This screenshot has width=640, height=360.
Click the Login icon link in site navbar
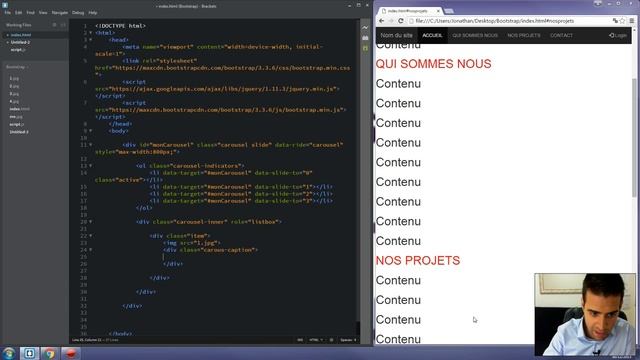click(x=618, y=36)
